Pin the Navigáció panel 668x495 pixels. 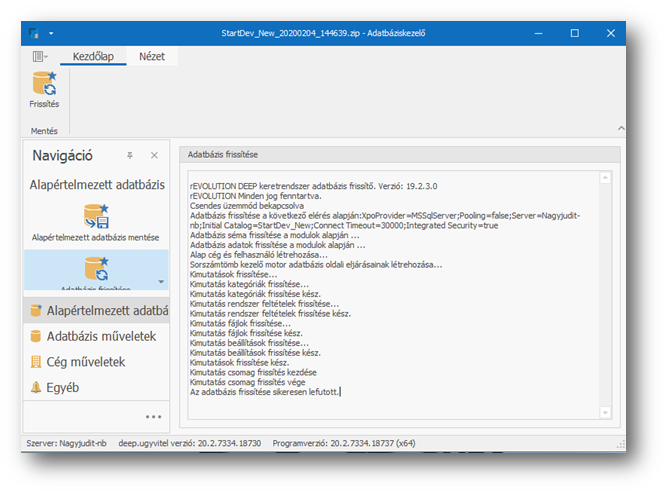[x=129, y=156]
